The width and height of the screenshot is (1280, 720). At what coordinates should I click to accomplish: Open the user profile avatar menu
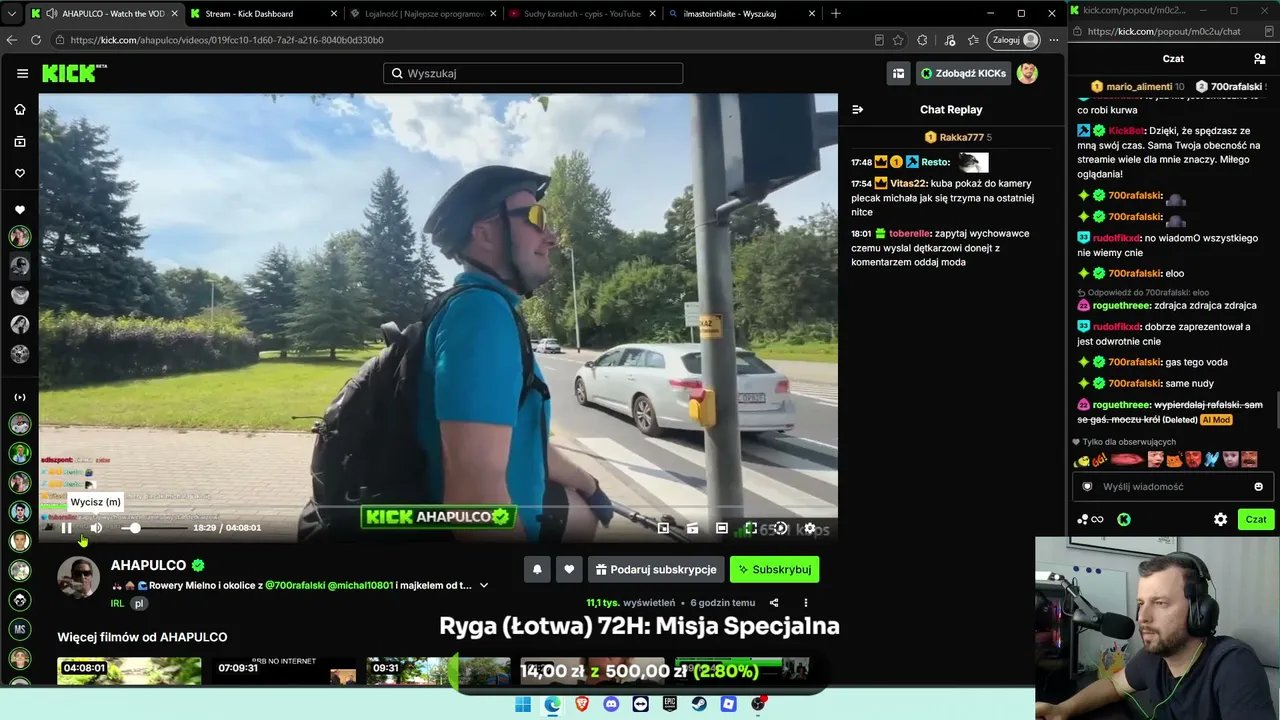tap(1027, 73)
